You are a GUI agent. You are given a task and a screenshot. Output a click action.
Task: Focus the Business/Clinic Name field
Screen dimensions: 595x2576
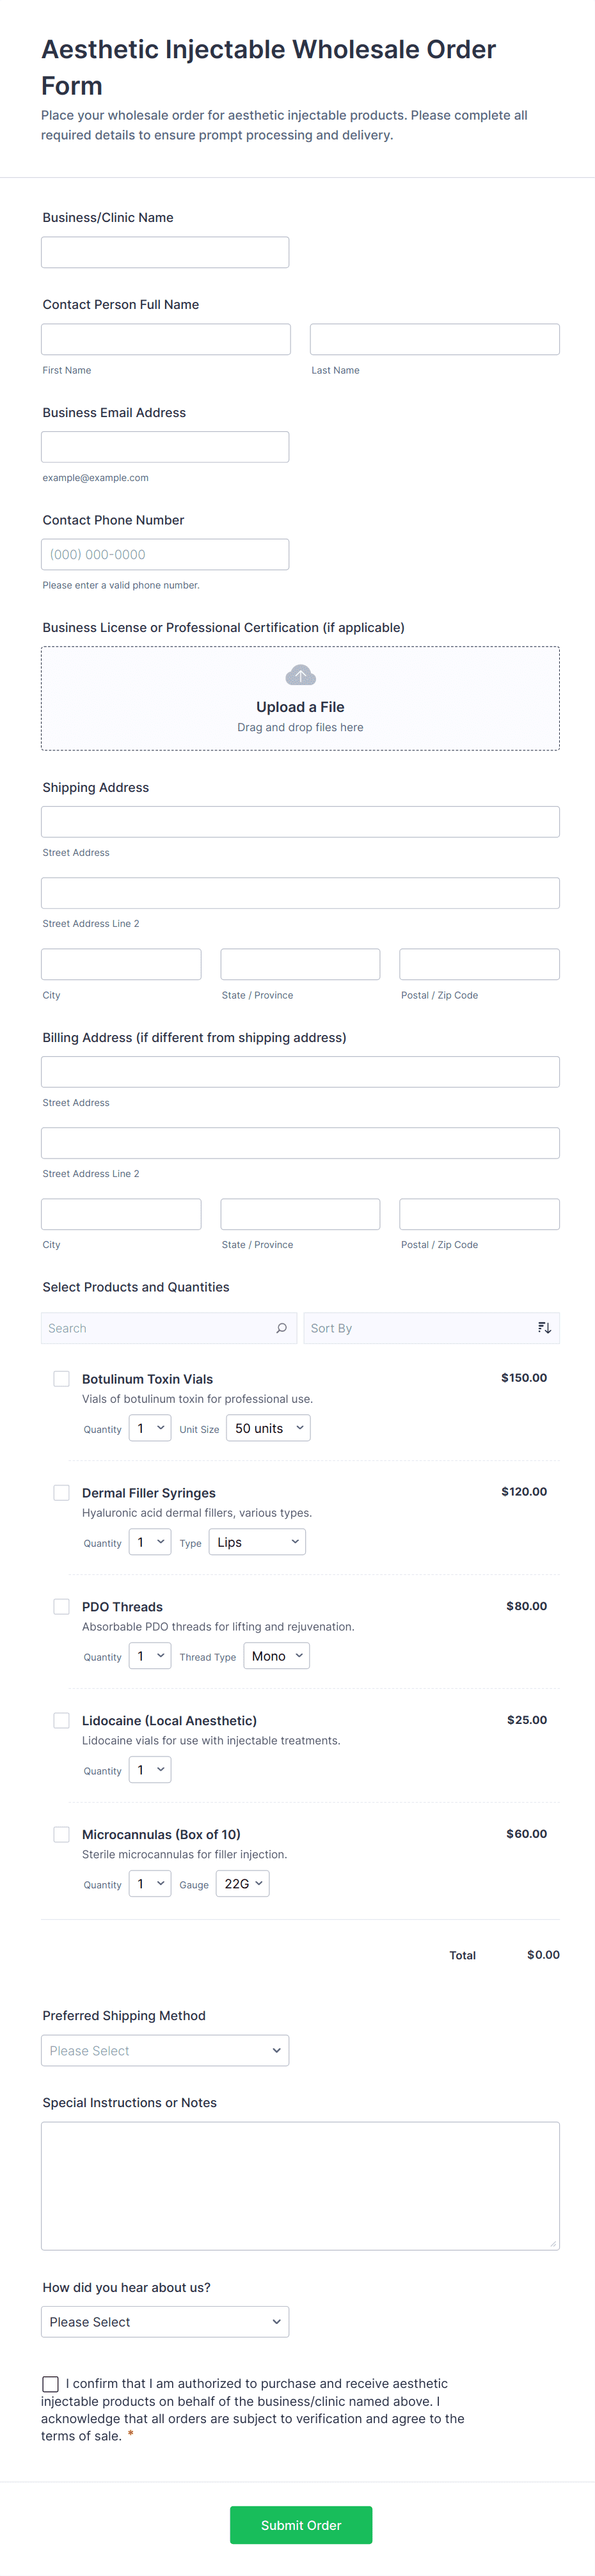(x=165, y=252)
